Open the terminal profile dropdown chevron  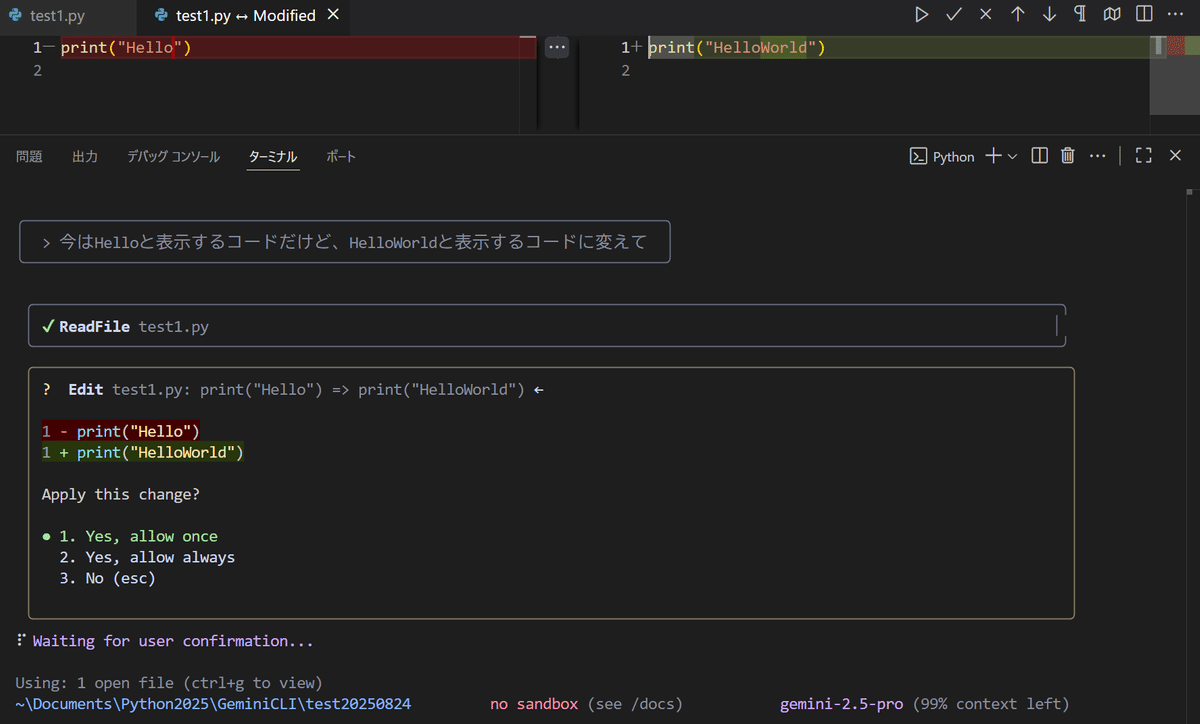pos(1012,156)
